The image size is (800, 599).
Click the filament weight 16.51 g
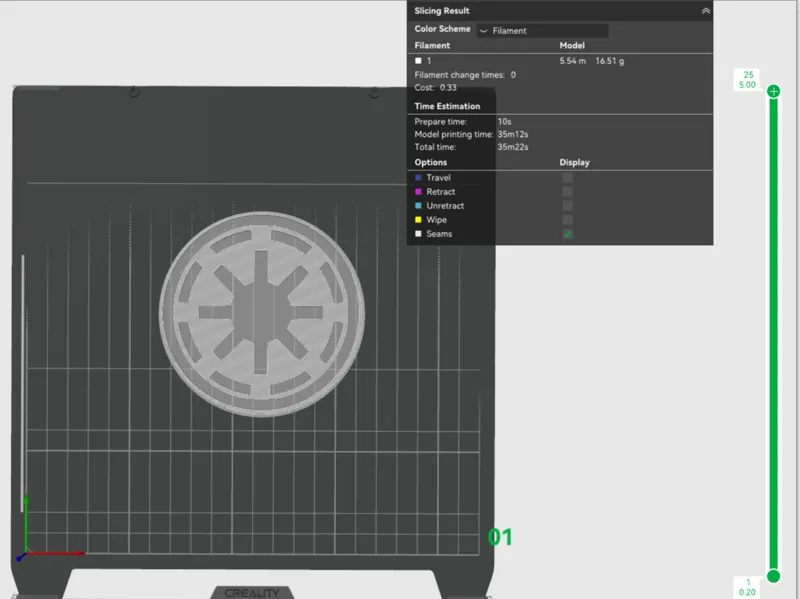(610, 61)
